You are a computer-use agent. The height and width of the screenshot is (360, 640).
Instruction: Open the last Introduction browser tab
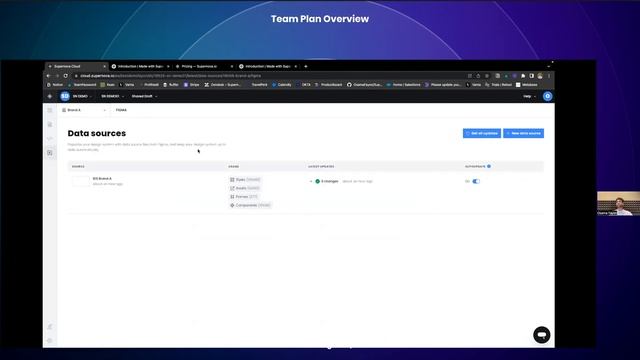268,66
